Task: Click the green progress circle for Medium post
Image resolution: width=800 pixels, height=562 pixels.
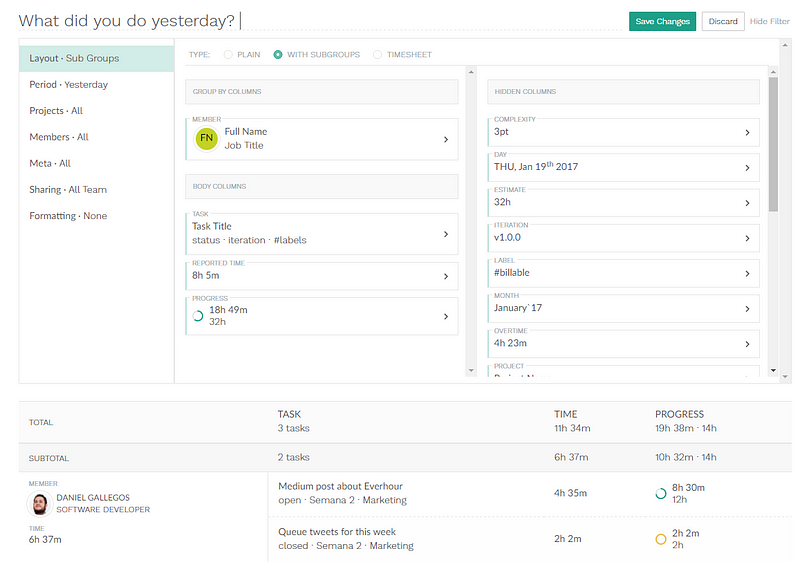Action: point(660,493)
